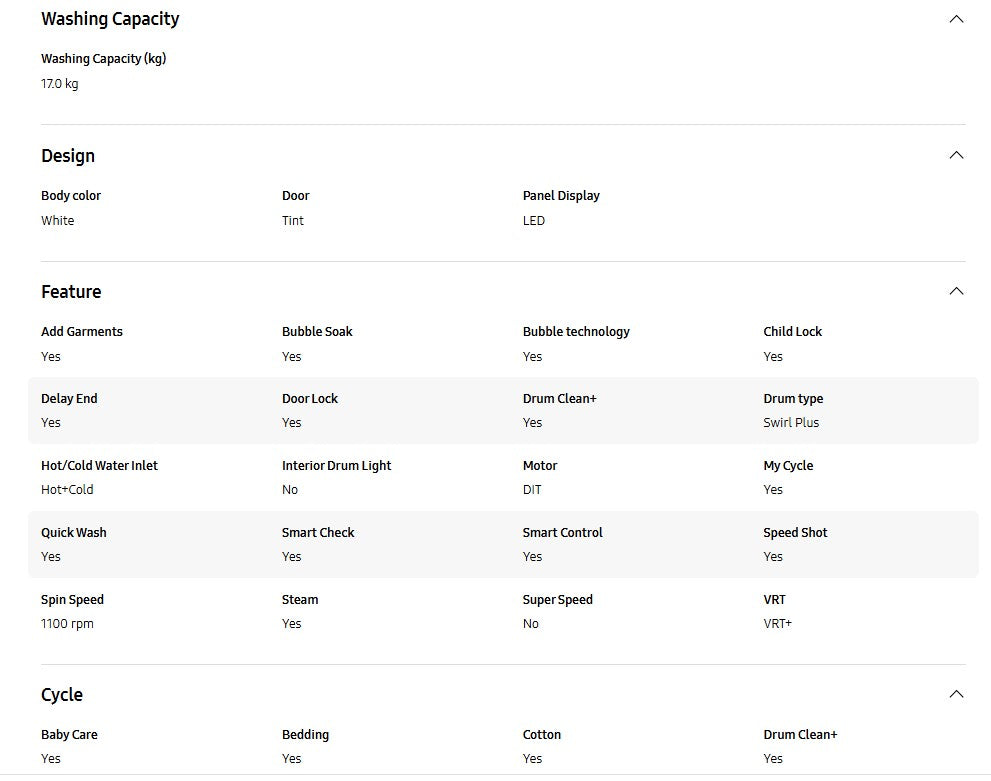Click the Bubble Soak feature label

coord(317,332)
